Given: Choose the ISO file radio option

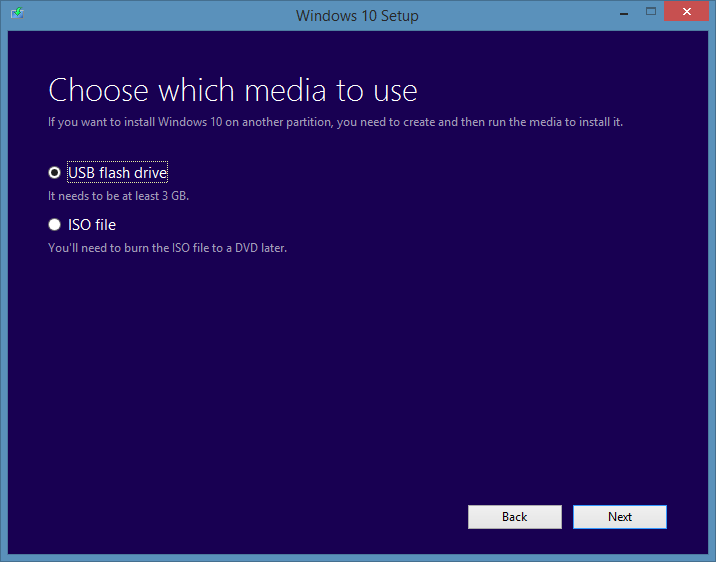Looking at the screenshot, I should (x=54, y=225).
